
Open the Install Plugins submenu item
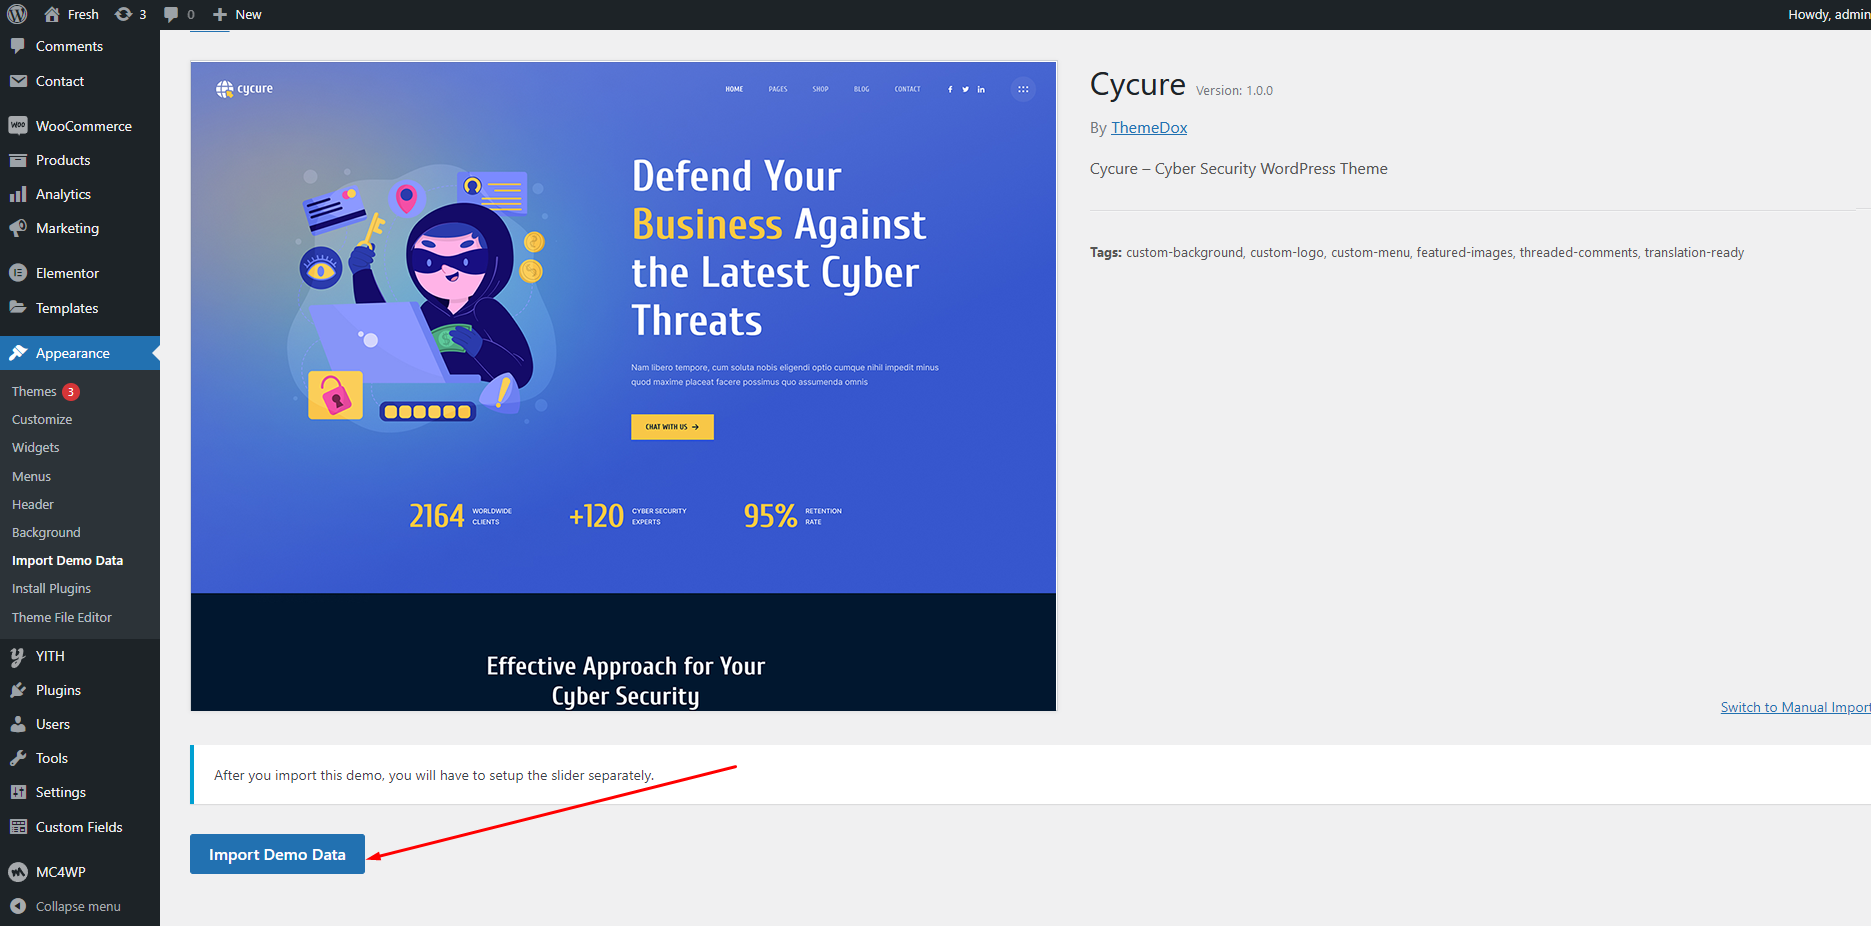(51, 588)
